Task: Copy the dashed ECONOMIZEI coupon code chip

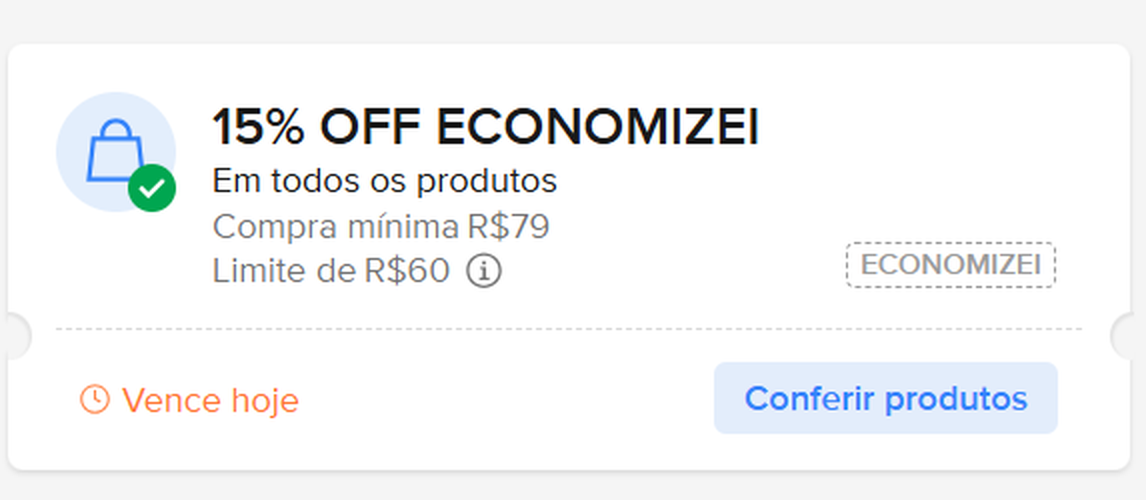Action: (x=950, y=265)
